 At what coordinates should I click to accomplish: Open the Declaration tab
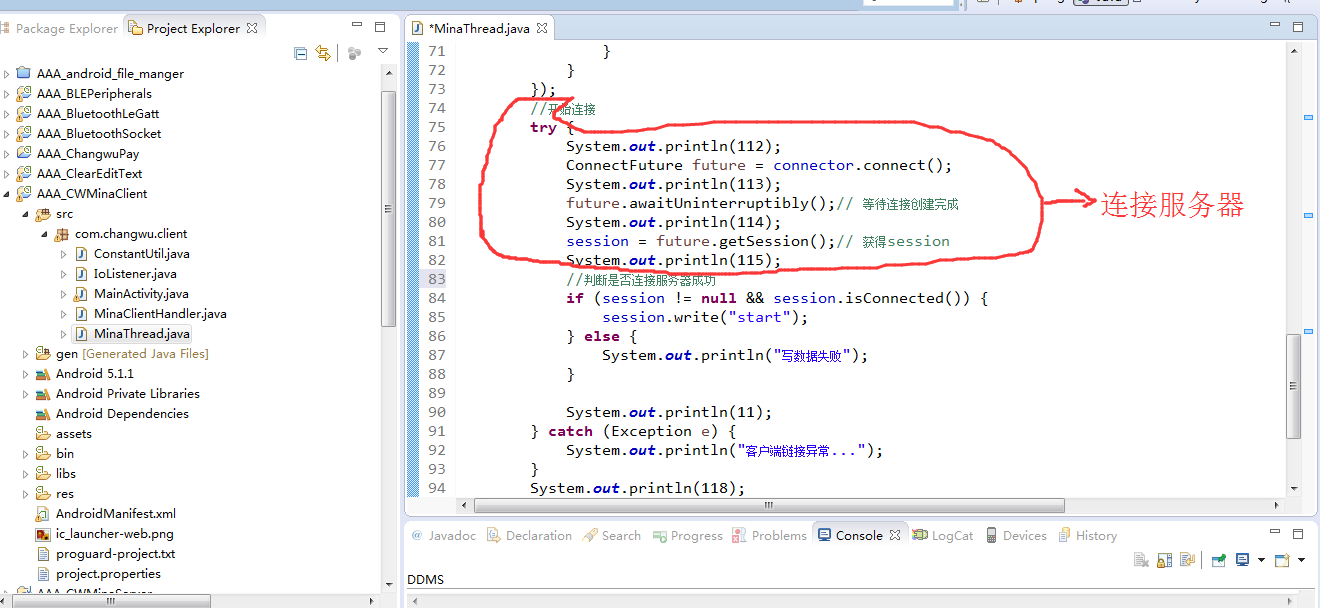[x=529, y=536]
